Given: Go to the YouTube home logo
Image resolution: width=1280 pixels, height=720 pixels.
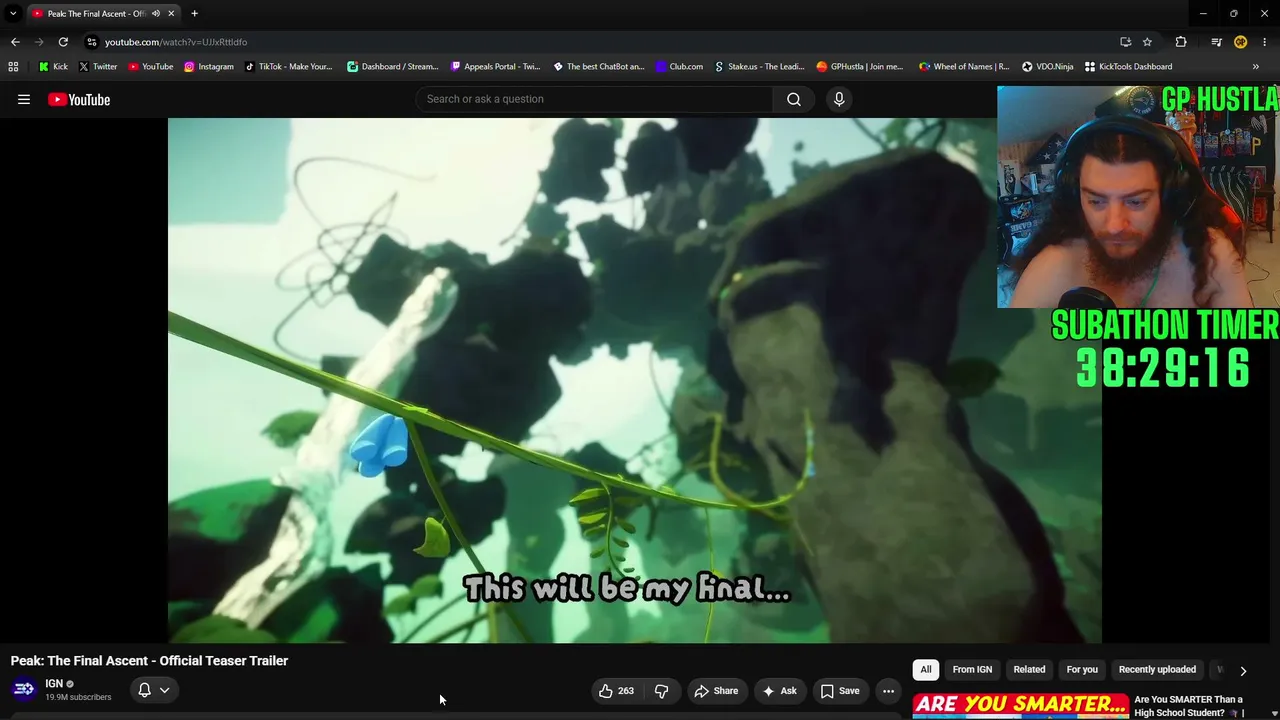Looking at the screenshot, I should pos(79,99).
